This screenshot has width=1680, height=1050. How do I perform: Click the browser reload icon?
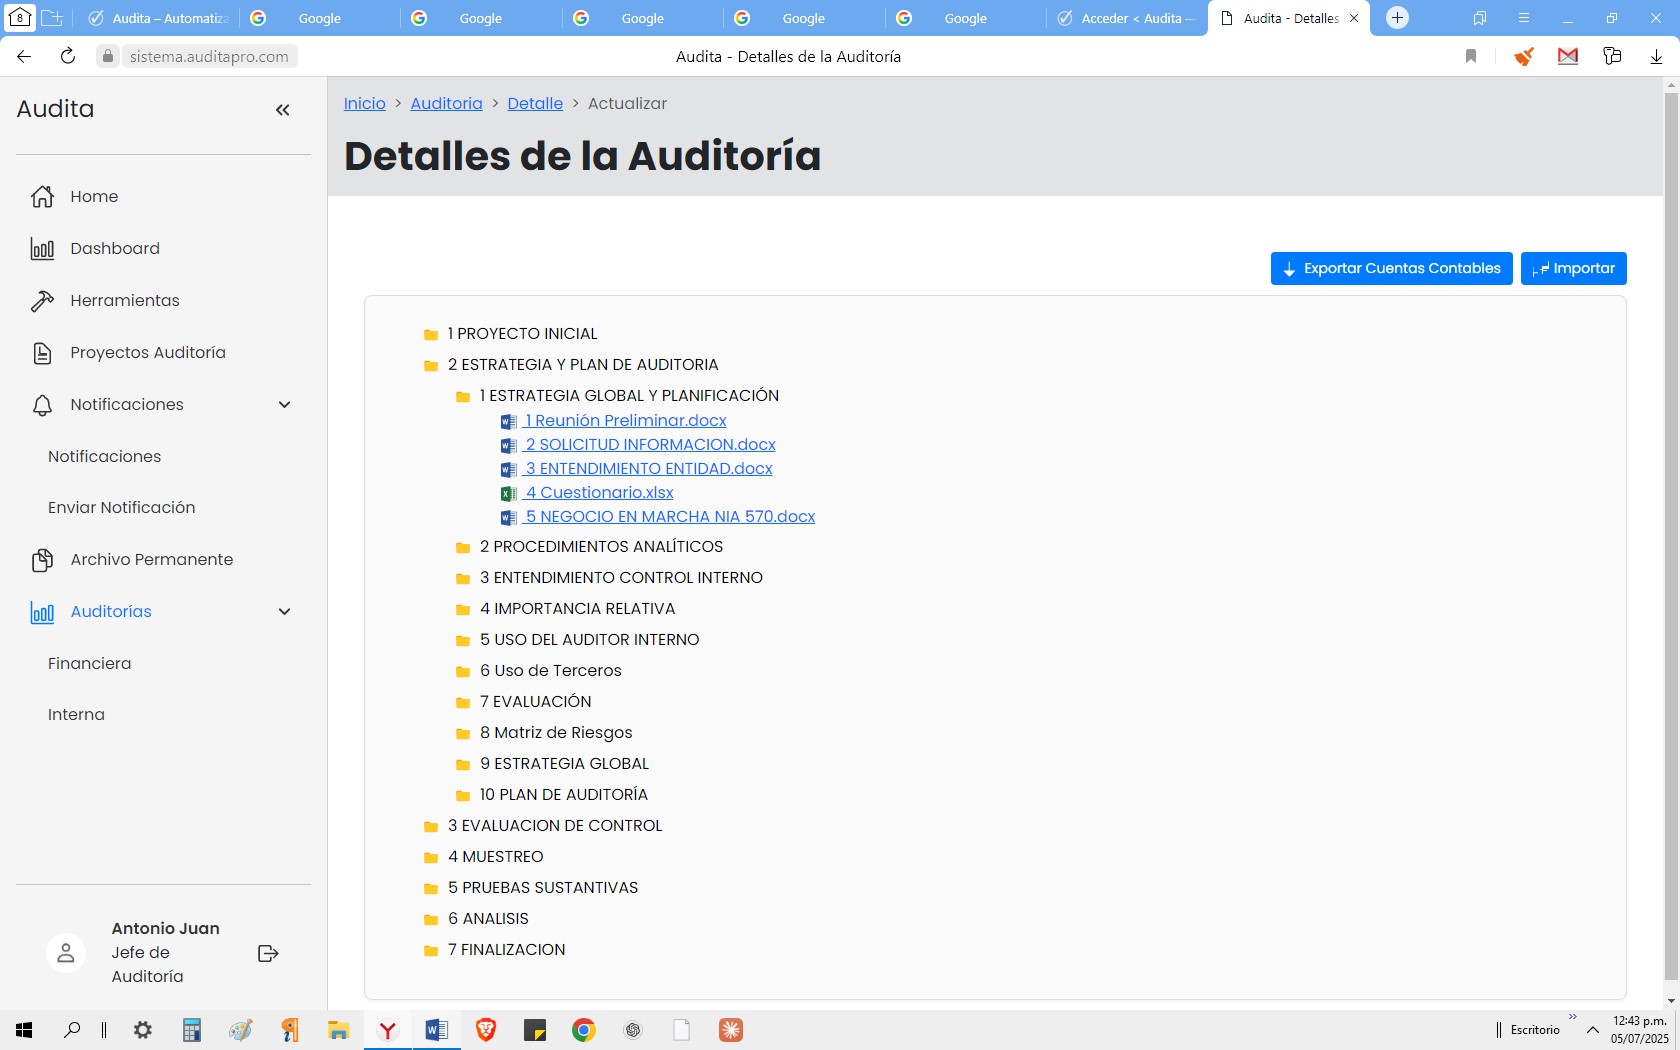pos(68,57)
